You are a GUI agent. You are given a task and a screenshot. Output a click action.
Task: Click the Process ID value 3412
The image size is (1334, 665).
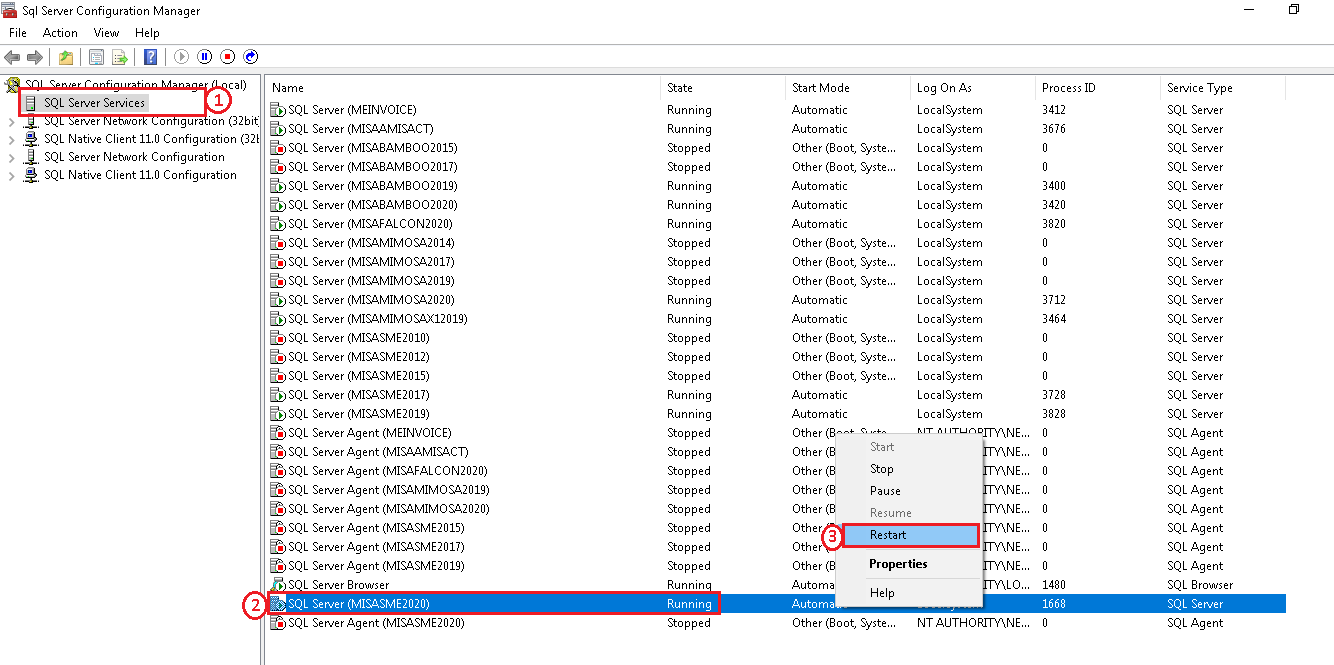[1054, 110]
